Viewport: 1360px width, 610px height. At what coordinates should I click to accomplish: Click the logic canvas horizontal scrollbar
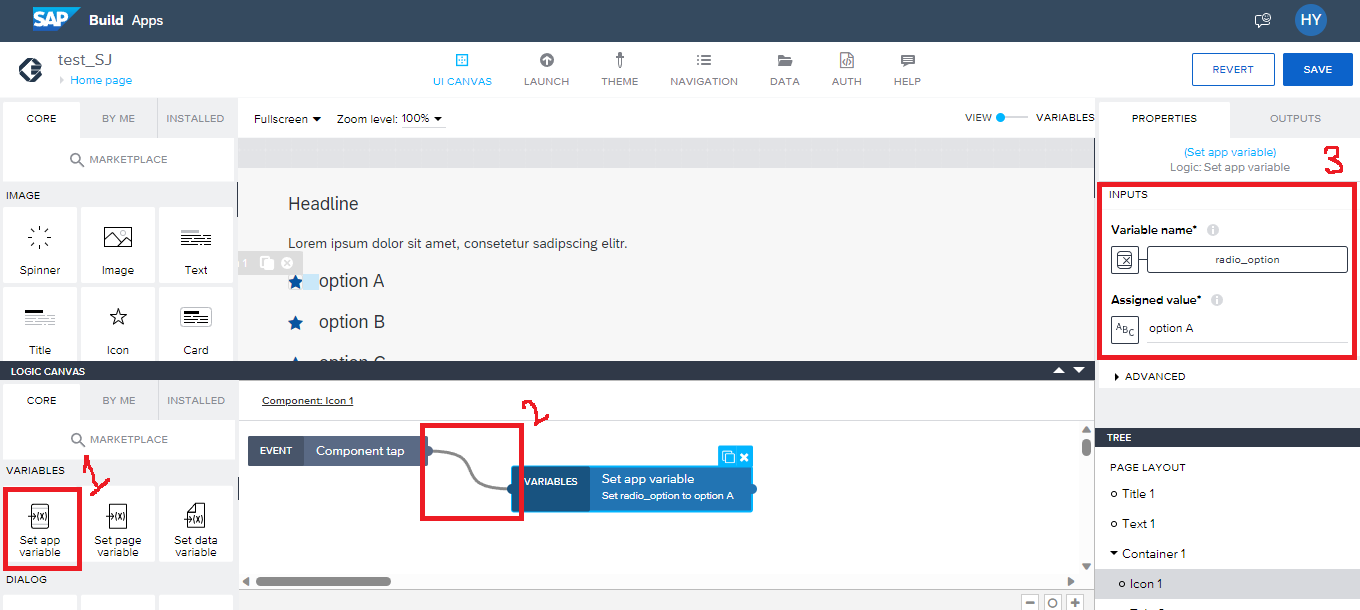click(x=323, y=581)
